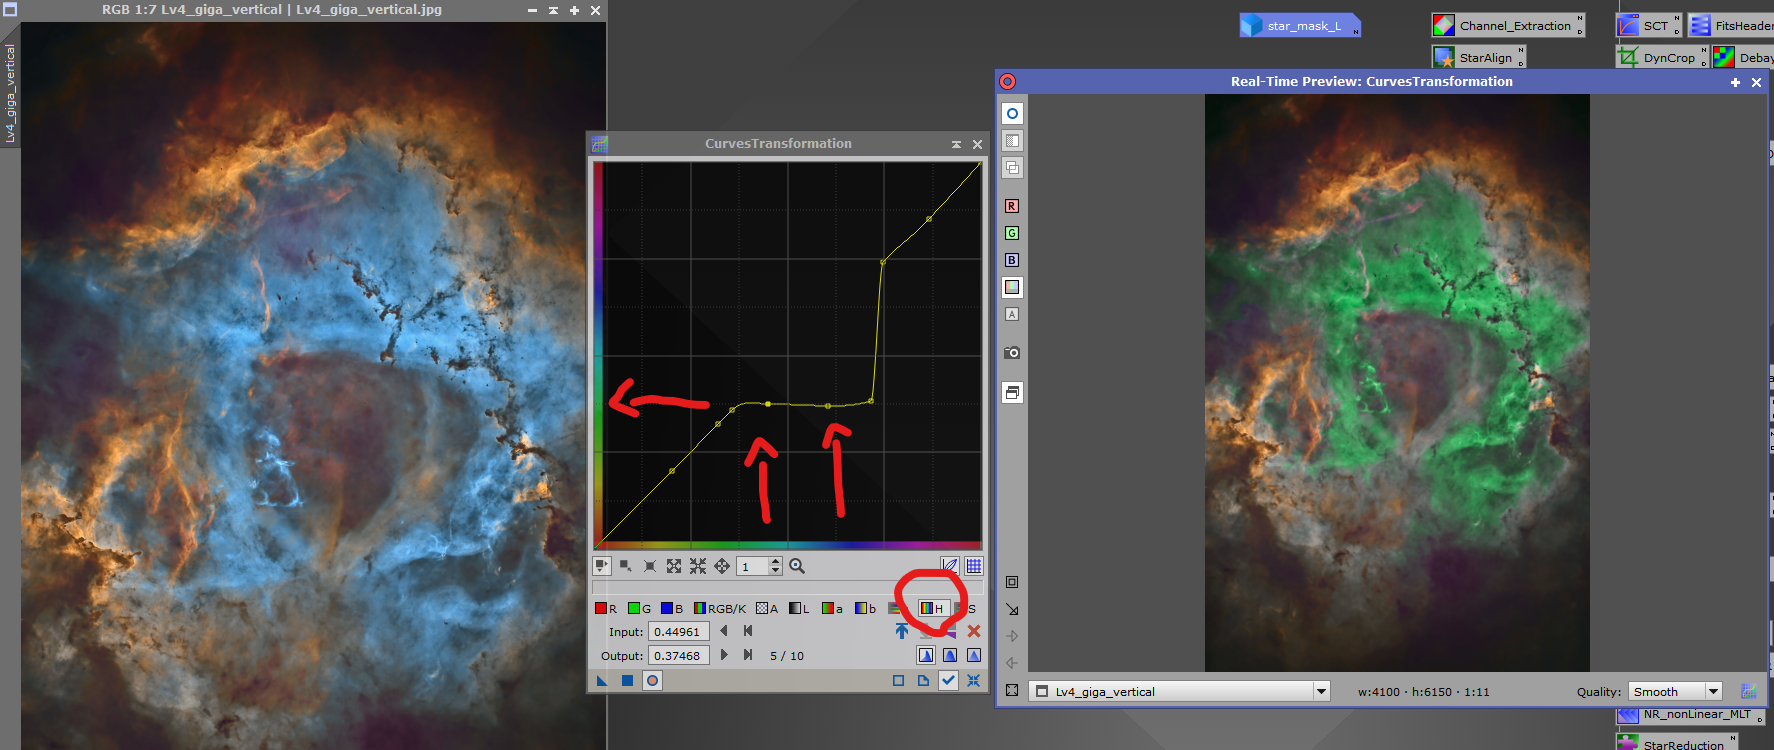Select the Edit Point mode in CurvesTransformation
The width and height of the screenshot is (1774, 750).
coord(602,566)
